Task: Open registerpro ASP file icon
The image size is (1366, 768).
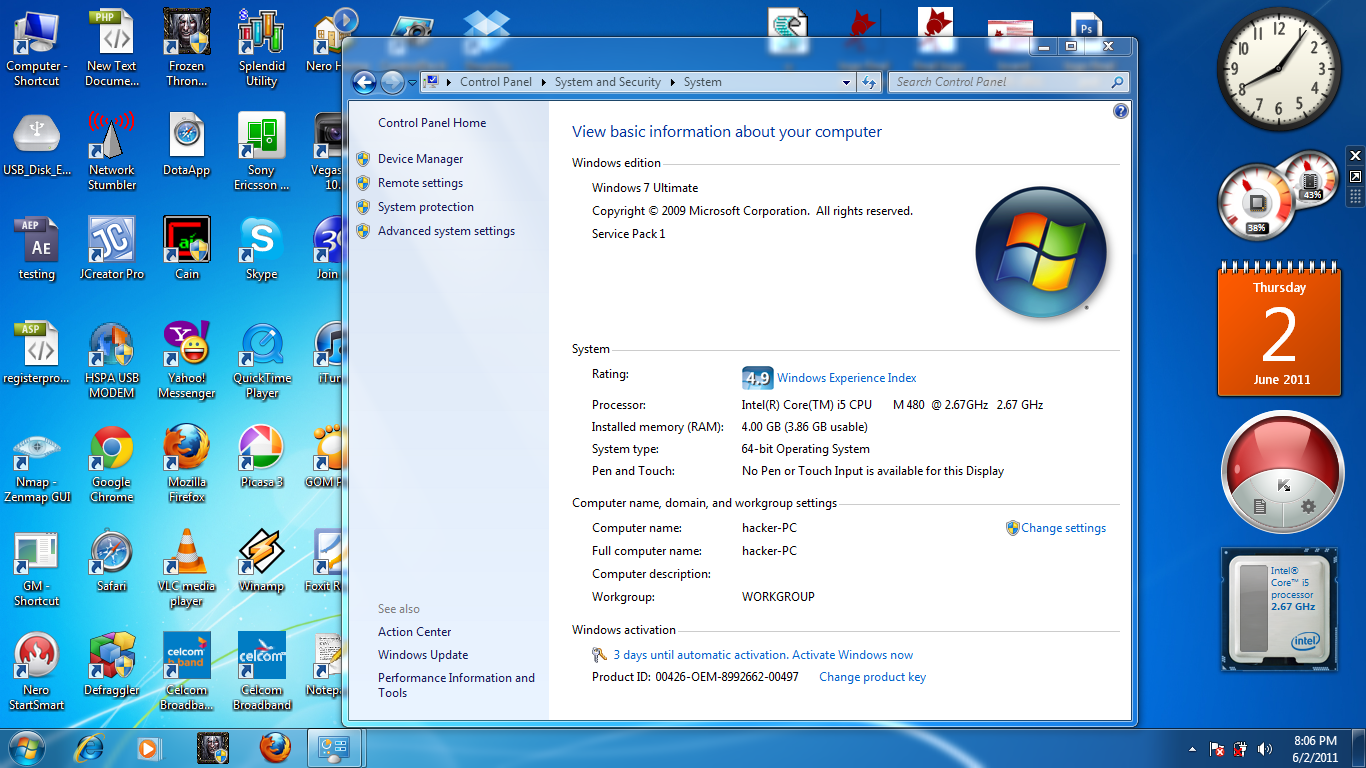Action: point(37,353)
